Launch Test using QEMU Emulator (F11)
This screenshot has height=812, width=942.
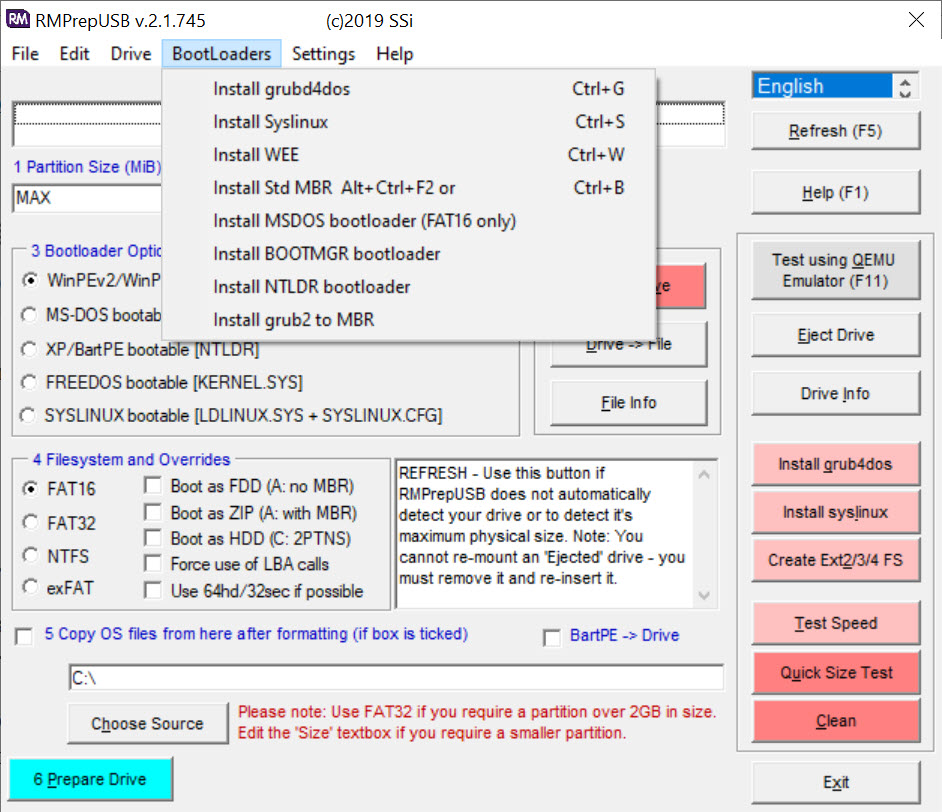pos(835,270)
